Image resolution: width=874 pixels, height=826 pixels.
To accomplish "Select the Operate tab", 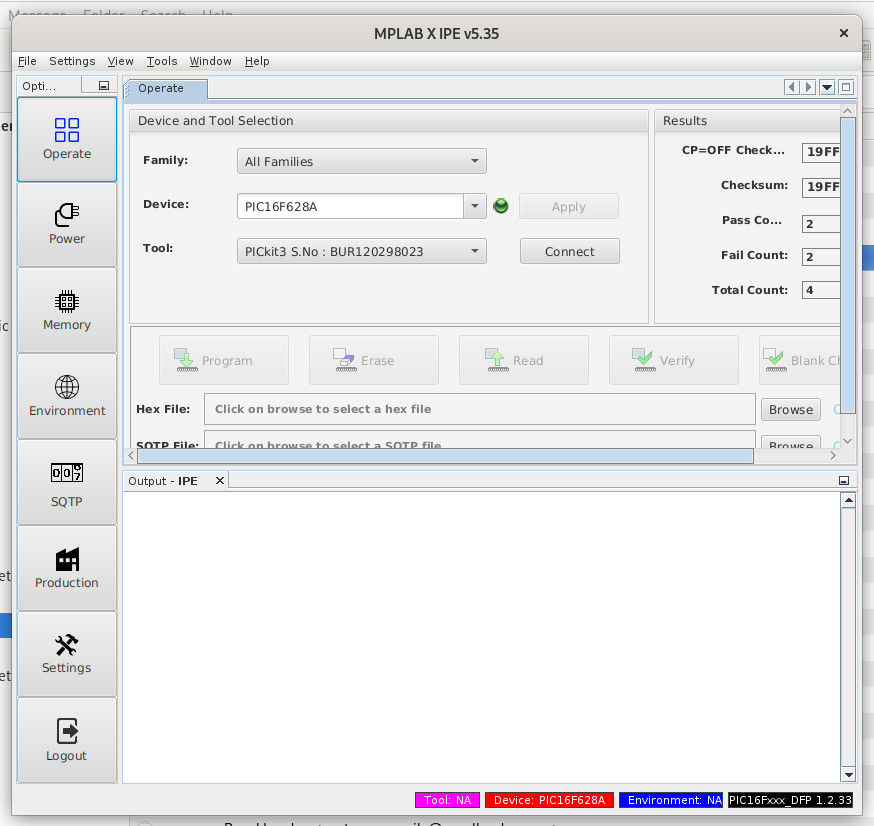I will click(x=166, y=89).
